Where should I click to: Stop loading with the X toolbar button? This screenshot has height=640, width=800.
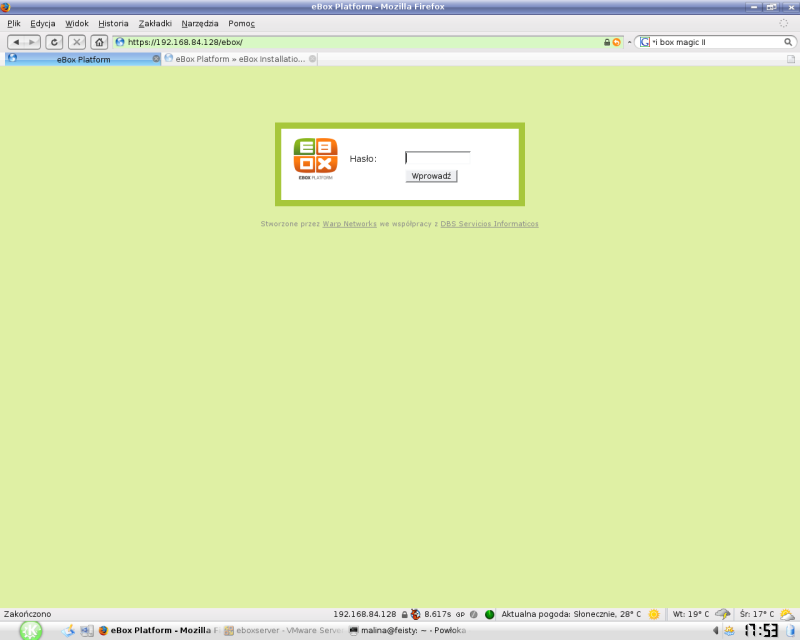tap(77, 42)
